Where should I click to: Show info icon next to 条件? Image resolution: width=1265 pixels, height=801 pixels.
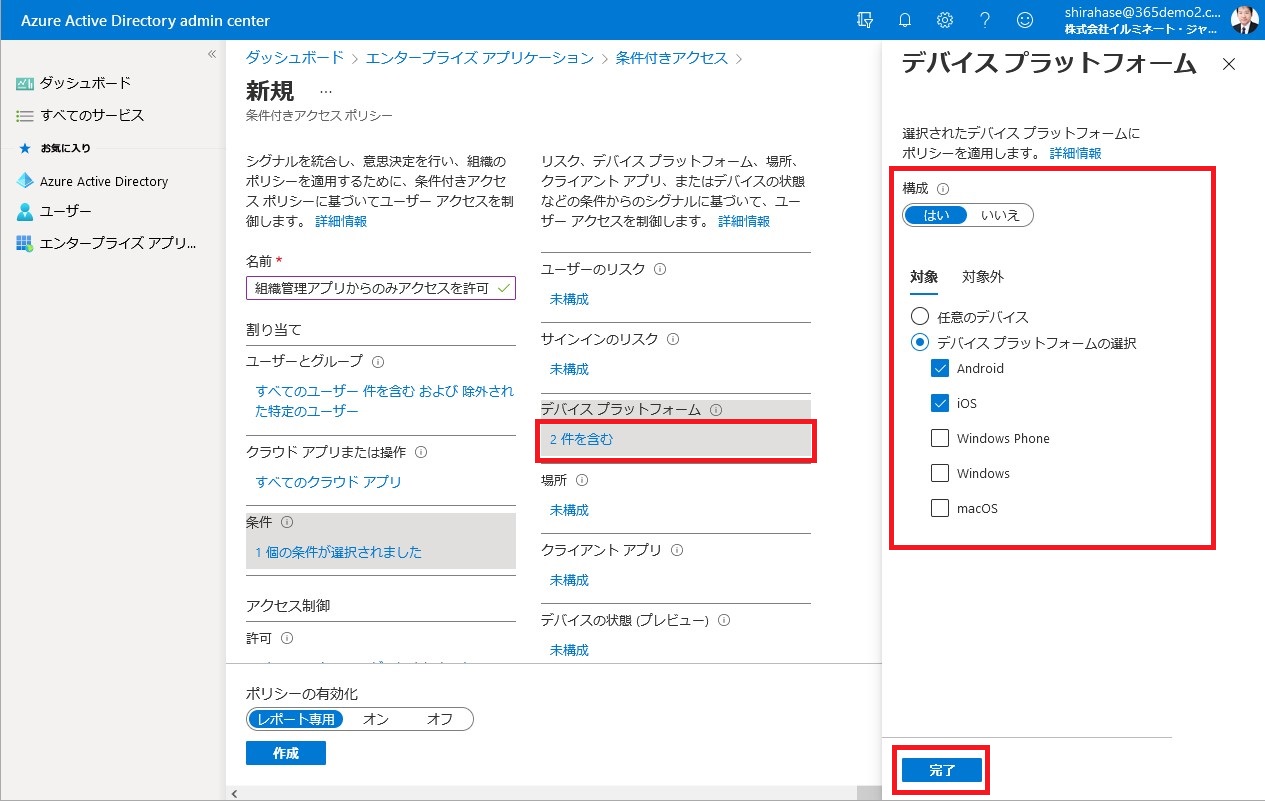tap(287, 522)
